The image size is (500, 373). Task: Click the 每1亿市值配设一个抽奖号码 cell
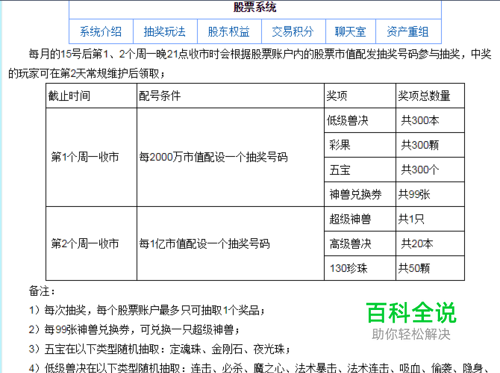[x=230, y=243]
